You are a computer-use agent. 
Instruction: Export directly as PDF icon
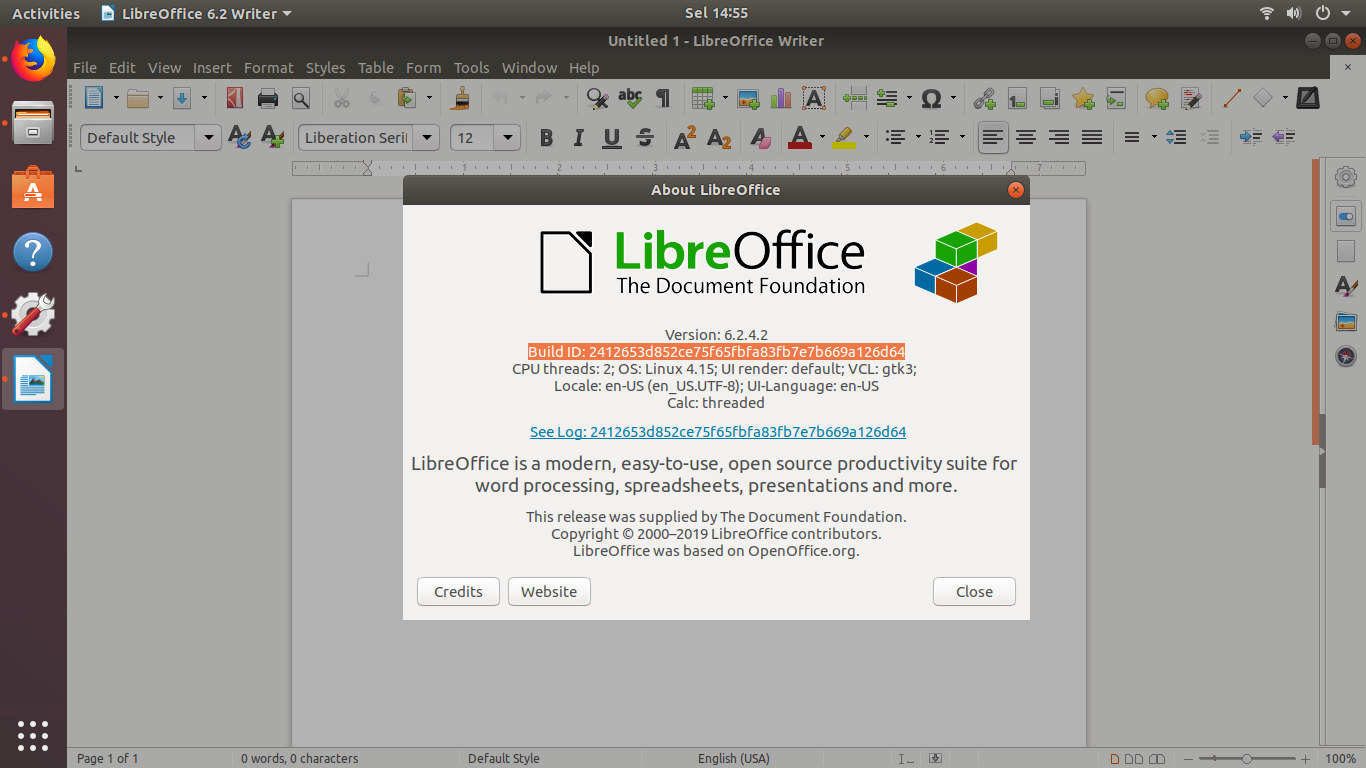[235, 98]
